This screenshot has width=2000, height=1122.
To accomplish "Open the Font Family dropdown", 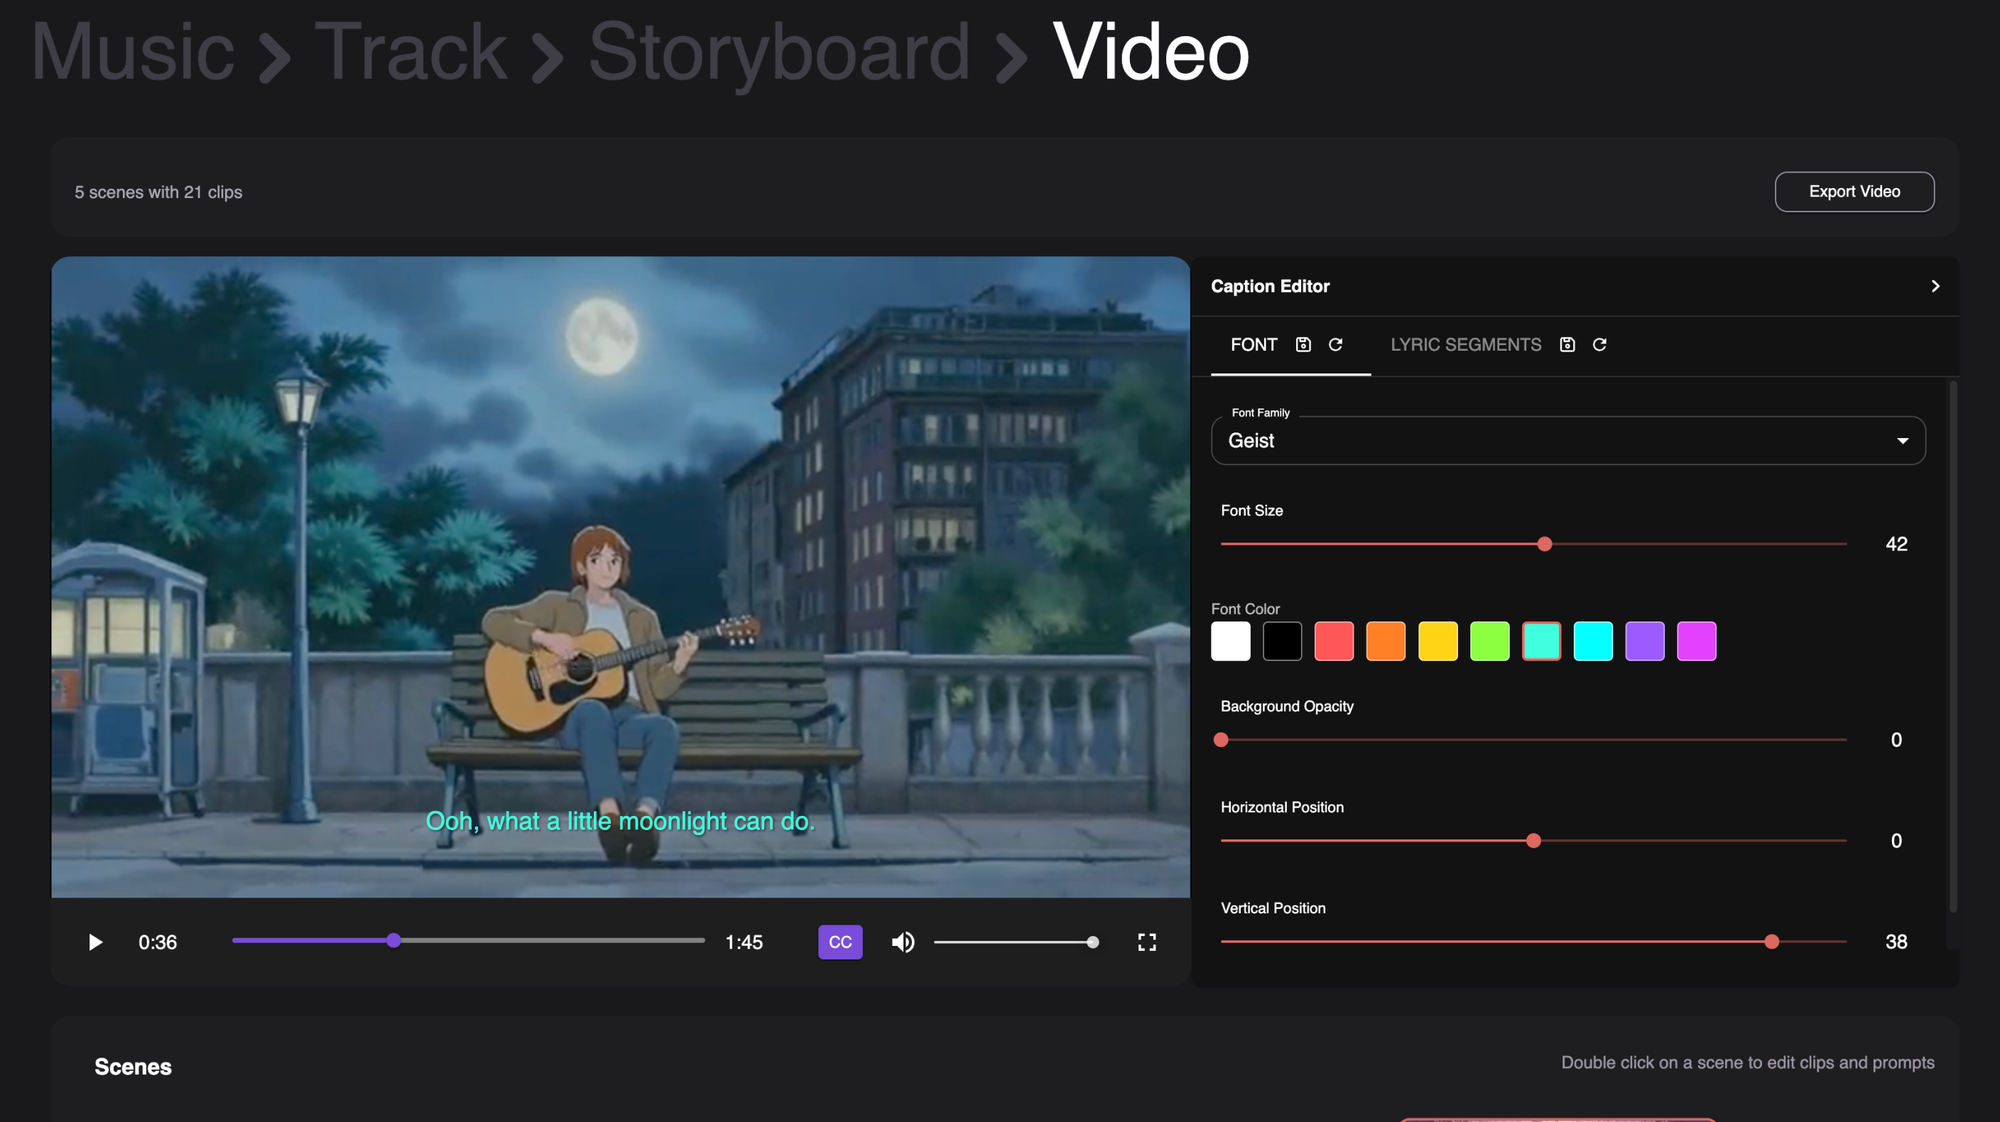I will tap(1567, 441).
